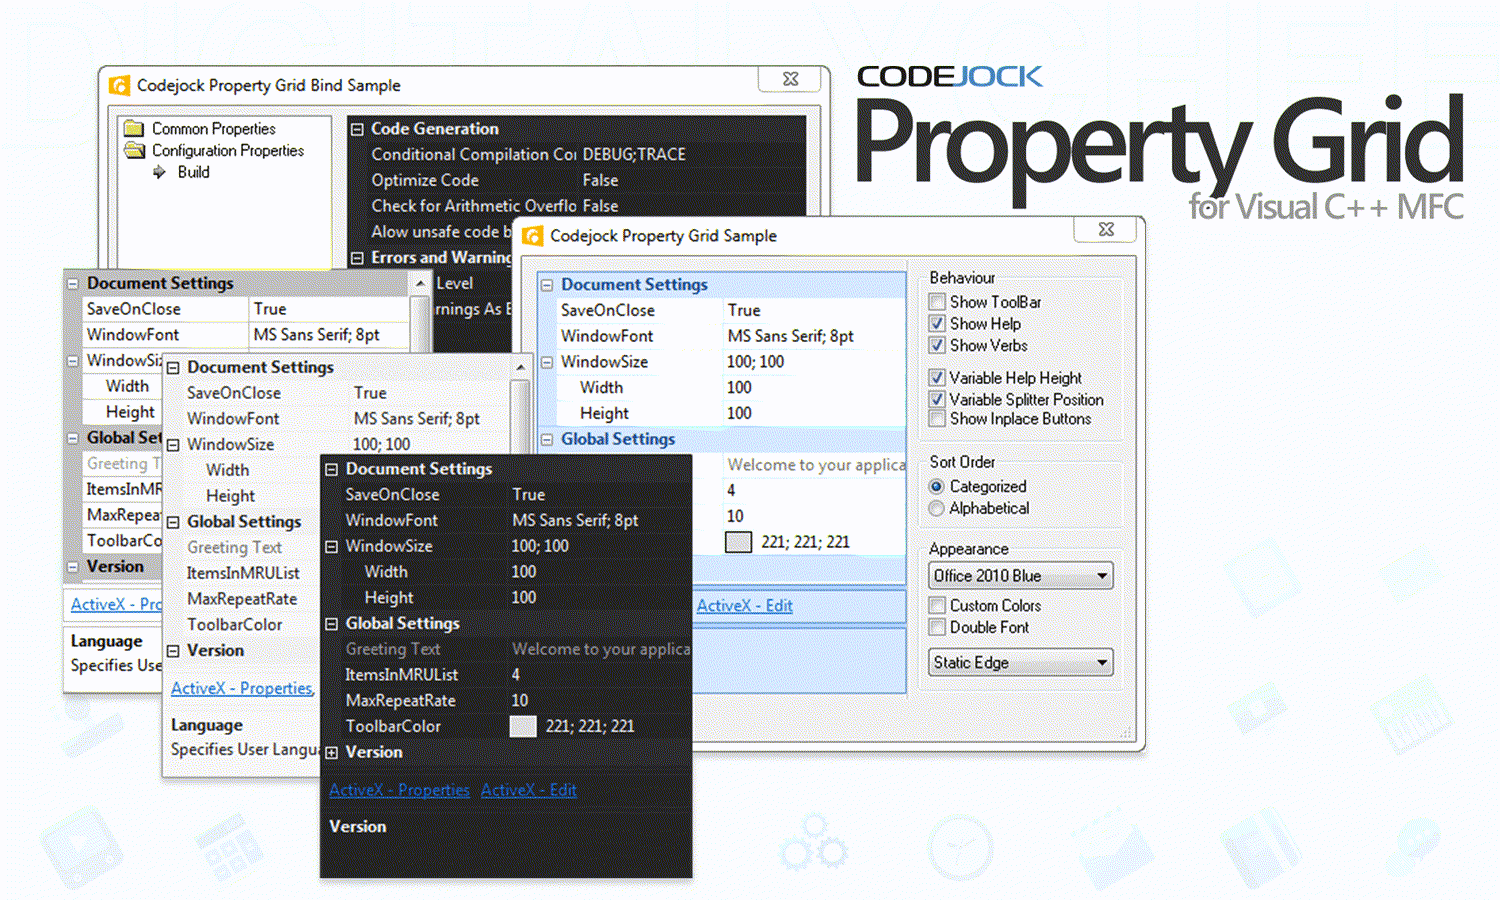Select SaveOnClose row in the gray grid
1500x900 pixels.
246,310
